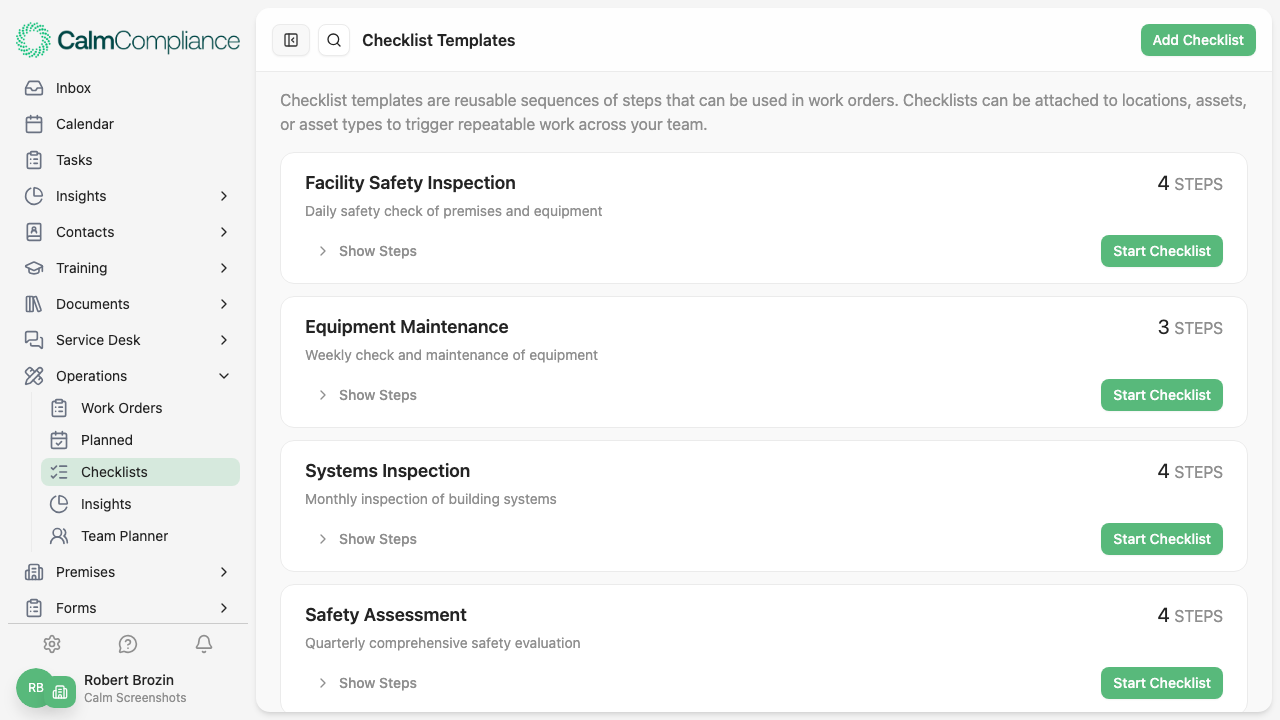
Task: Click the Contacts address book icon
Action: point(34,232)
